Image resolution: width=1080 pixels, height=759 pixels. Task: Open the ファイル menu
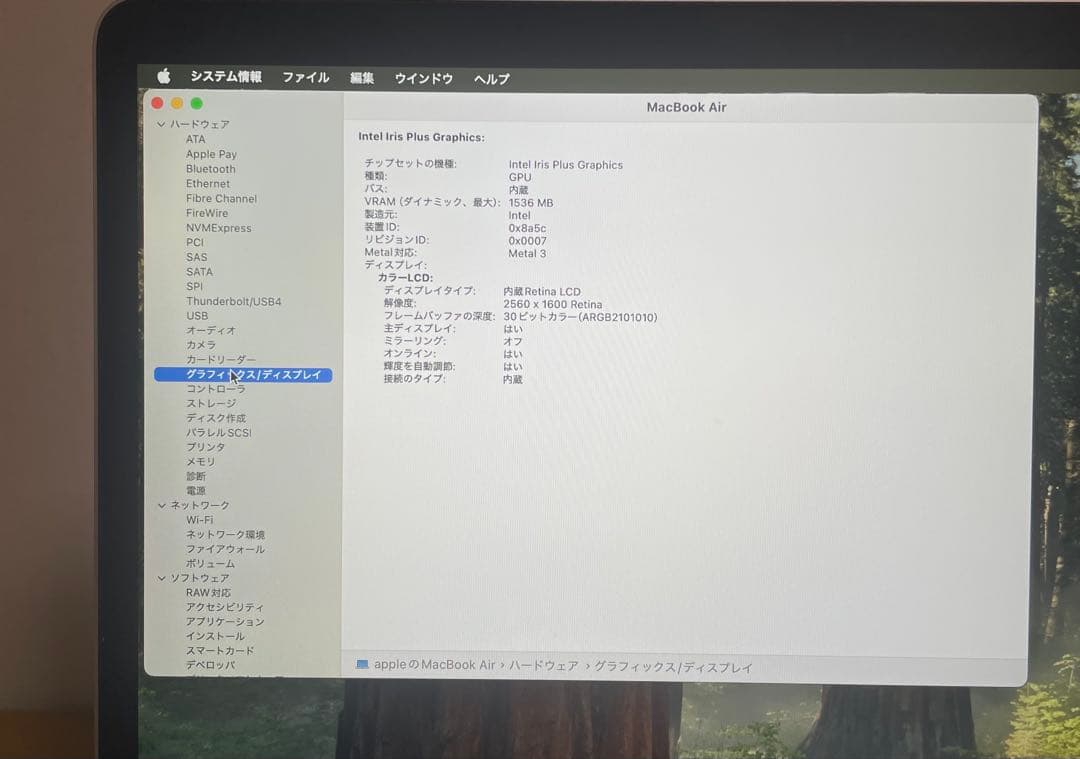click(305, 77)
